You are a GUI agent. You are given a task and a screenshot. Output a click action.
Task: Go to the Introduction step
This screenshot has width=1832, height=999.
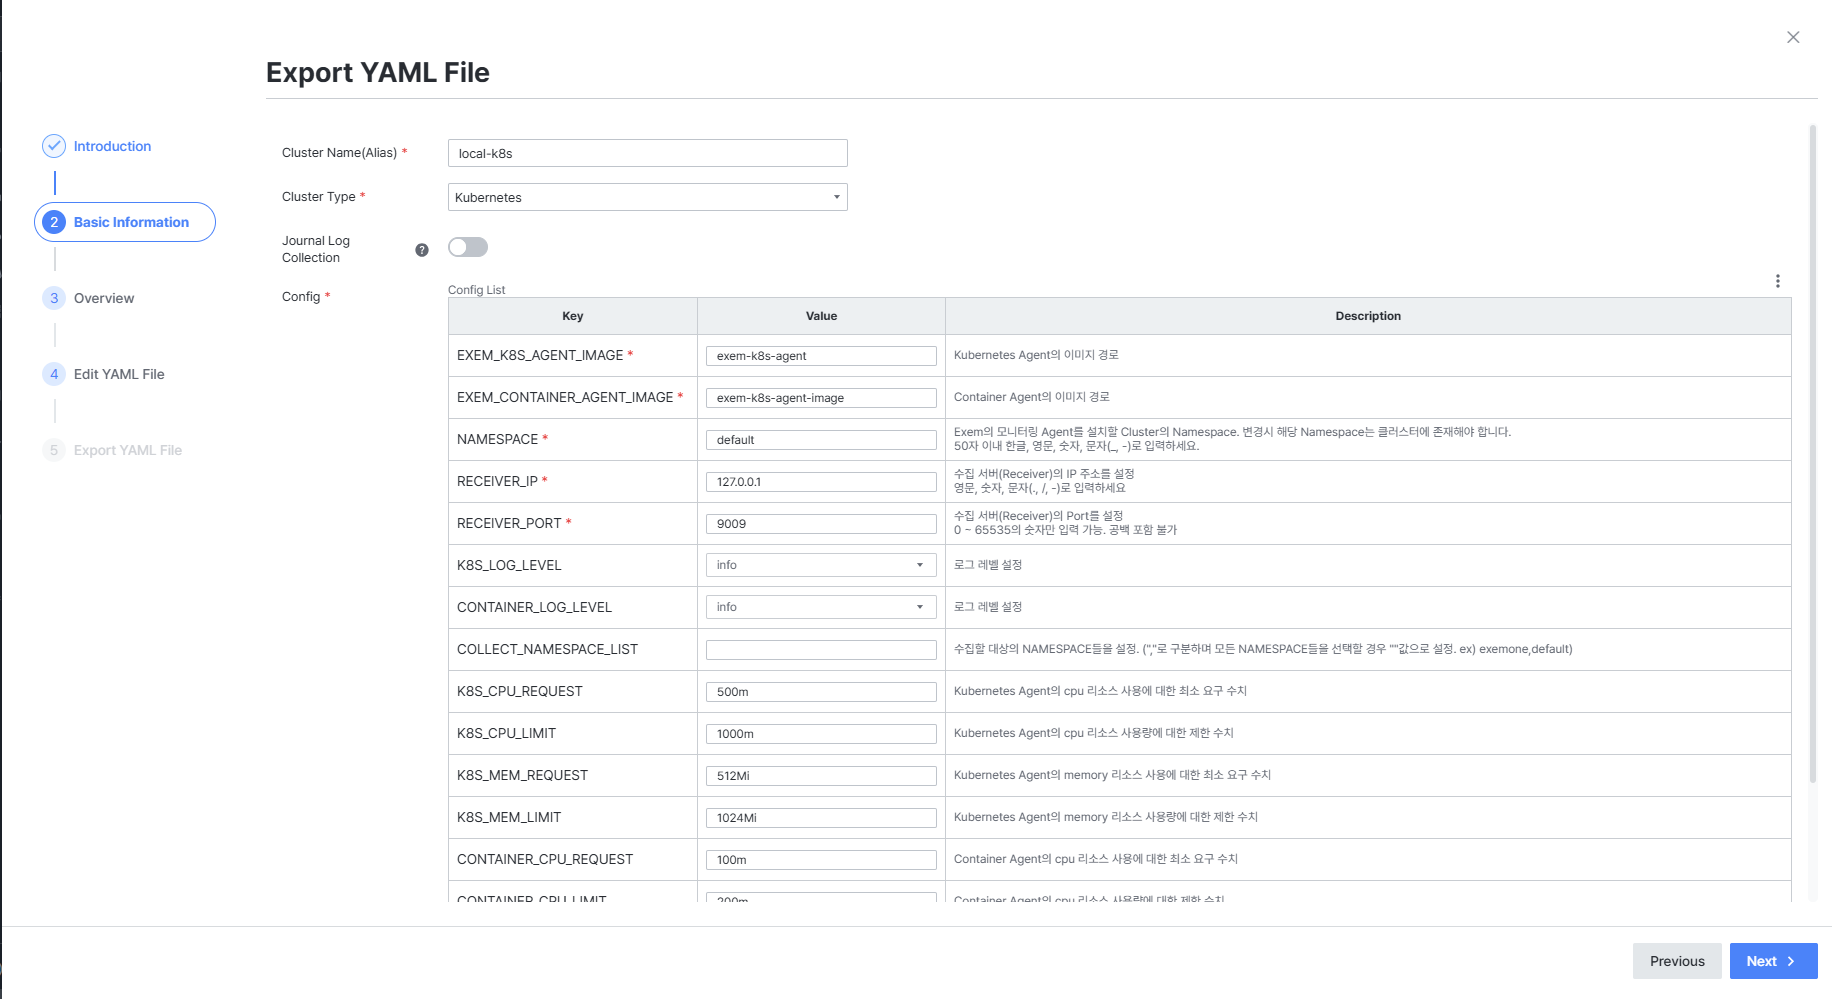[x=112, y=146]
